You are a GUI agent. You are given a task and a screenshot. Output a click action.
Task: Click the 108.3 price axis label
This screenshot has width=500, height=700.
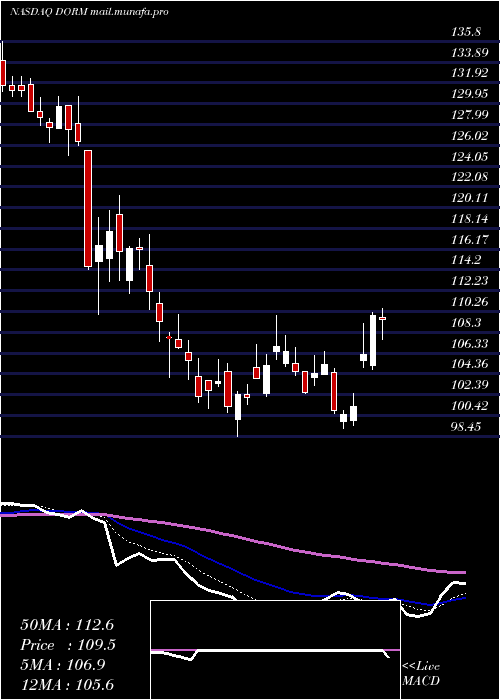pyautogui.click(x=466, y=322)
